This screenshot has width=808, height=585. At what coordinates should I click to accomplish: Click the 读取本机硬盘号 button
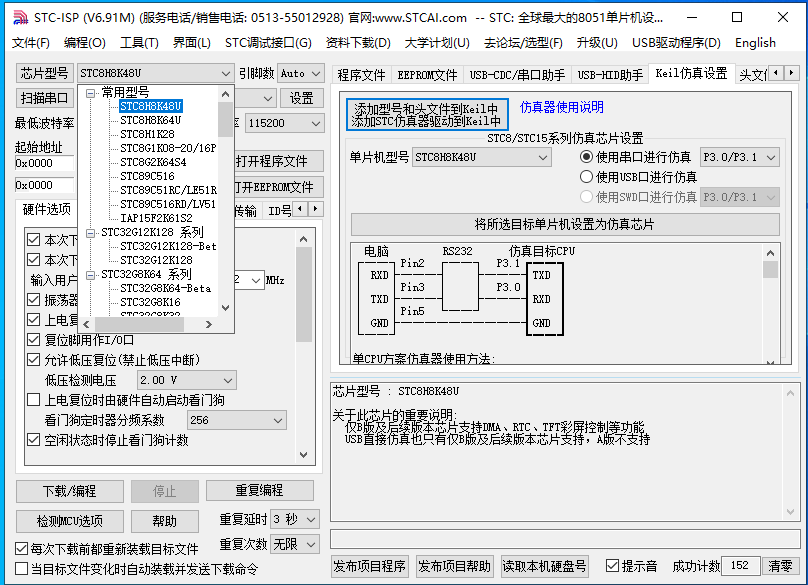pos(545,566)
